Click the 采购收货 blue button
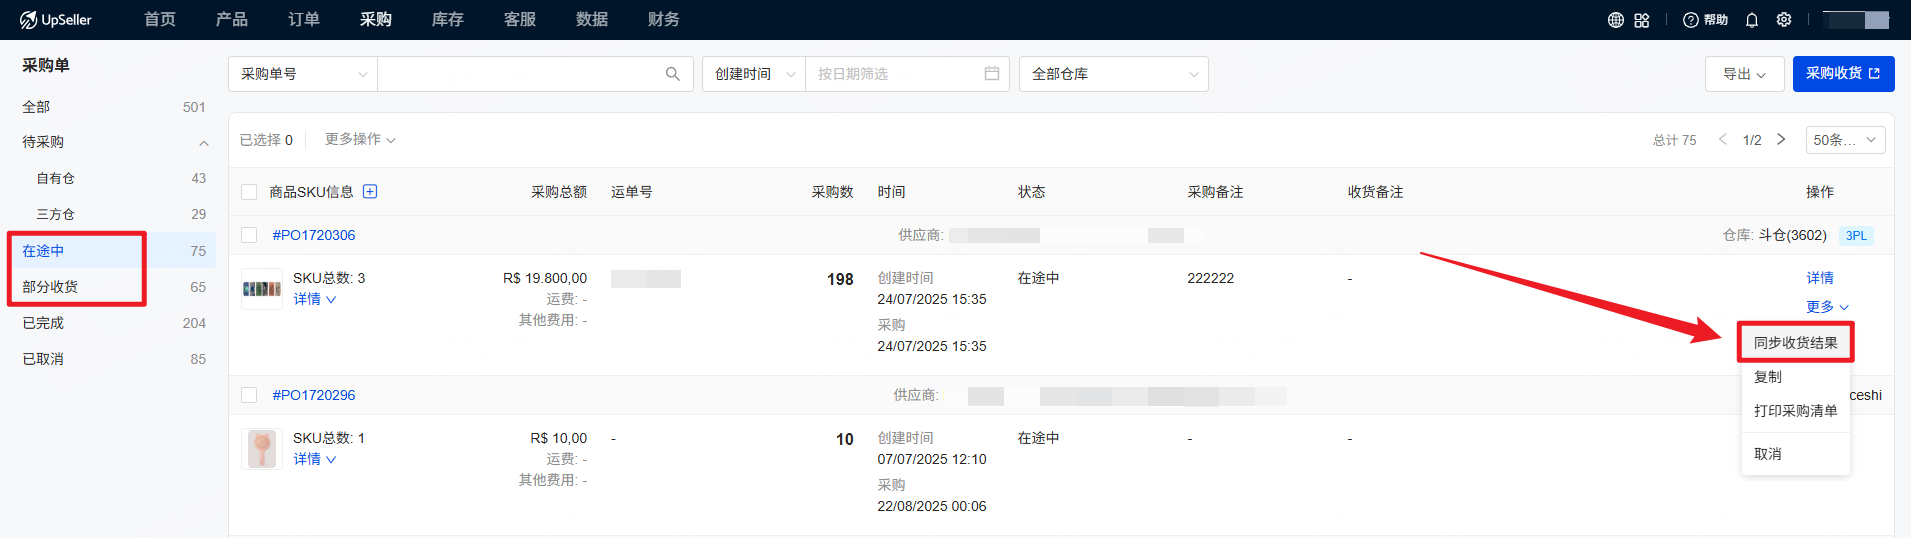The image size is (1911, 538). pyautogui.click(x=1842, y=74)
